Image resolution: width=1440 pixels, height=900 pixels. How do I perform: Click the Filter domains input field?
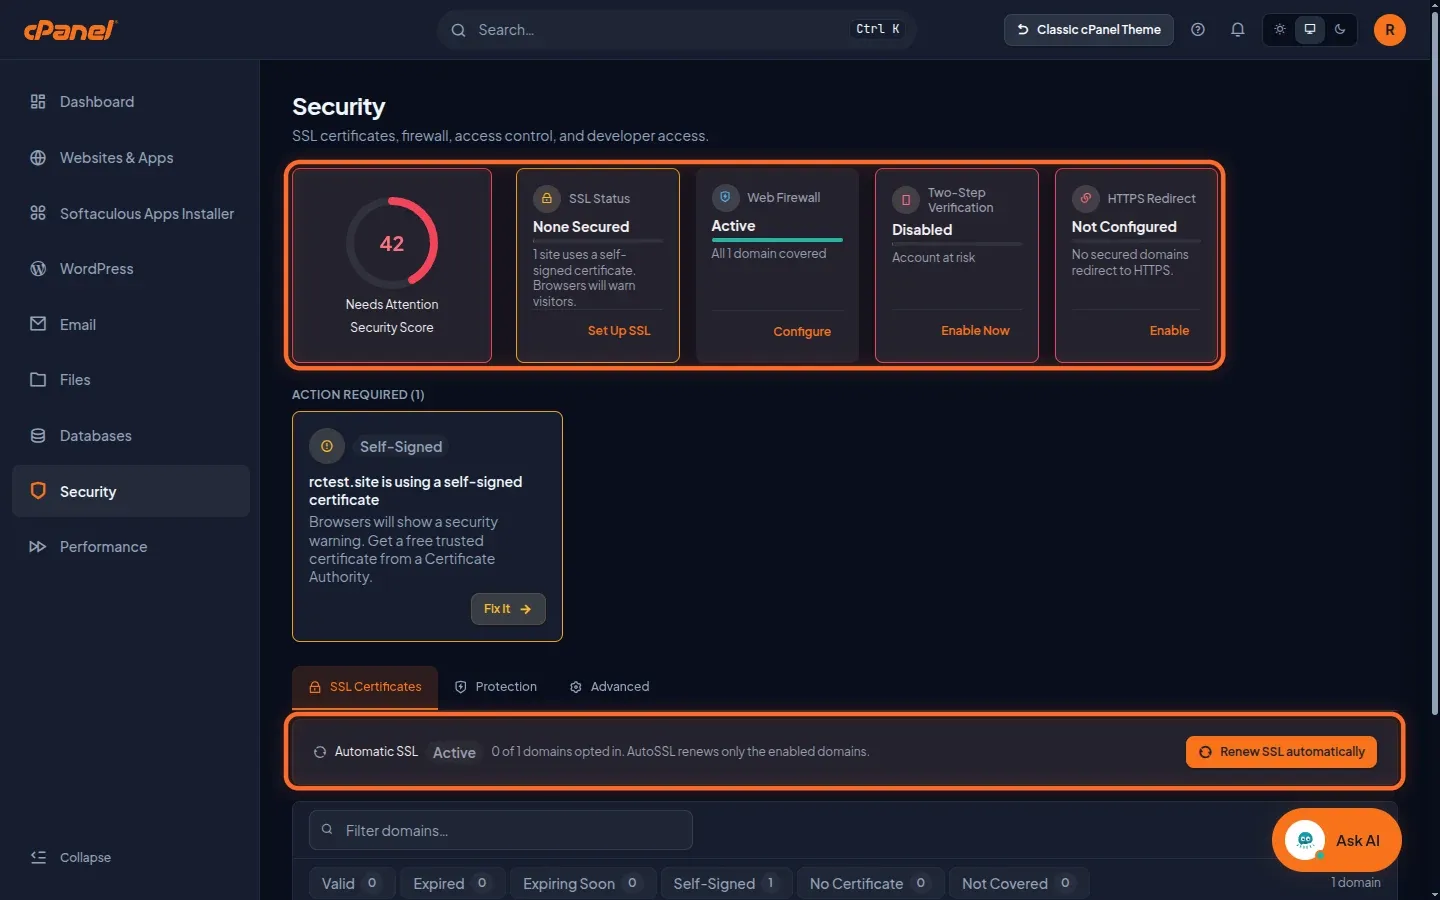click(501, 830)
